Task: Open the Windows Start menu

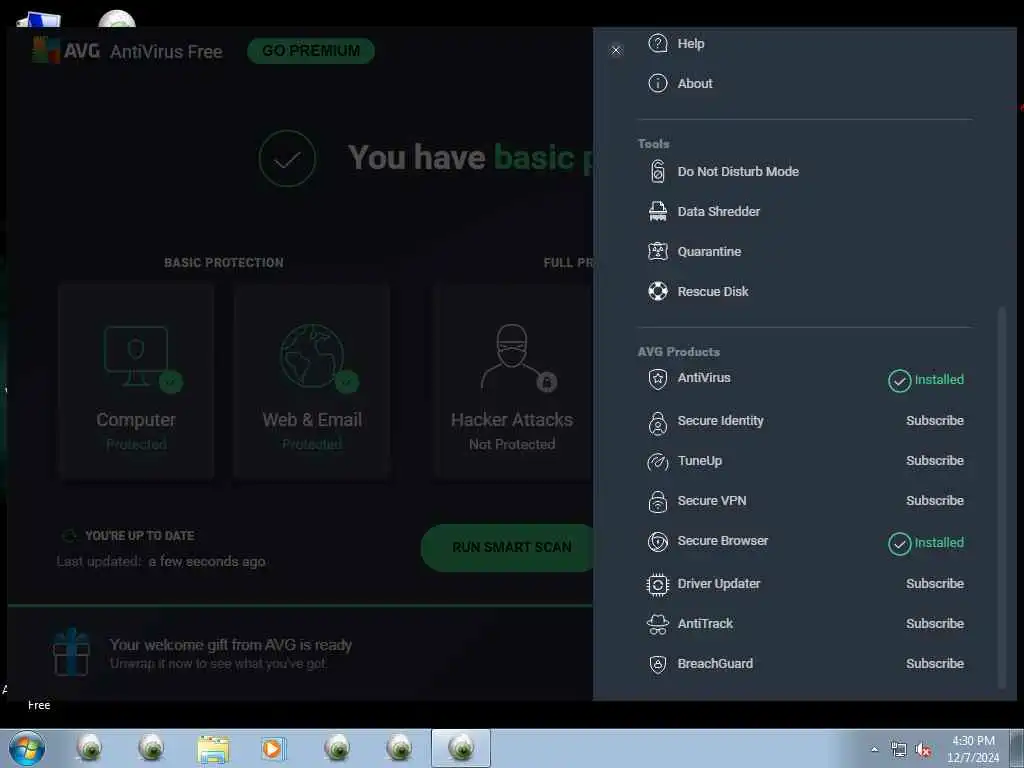Action: [x=27, y=748]
